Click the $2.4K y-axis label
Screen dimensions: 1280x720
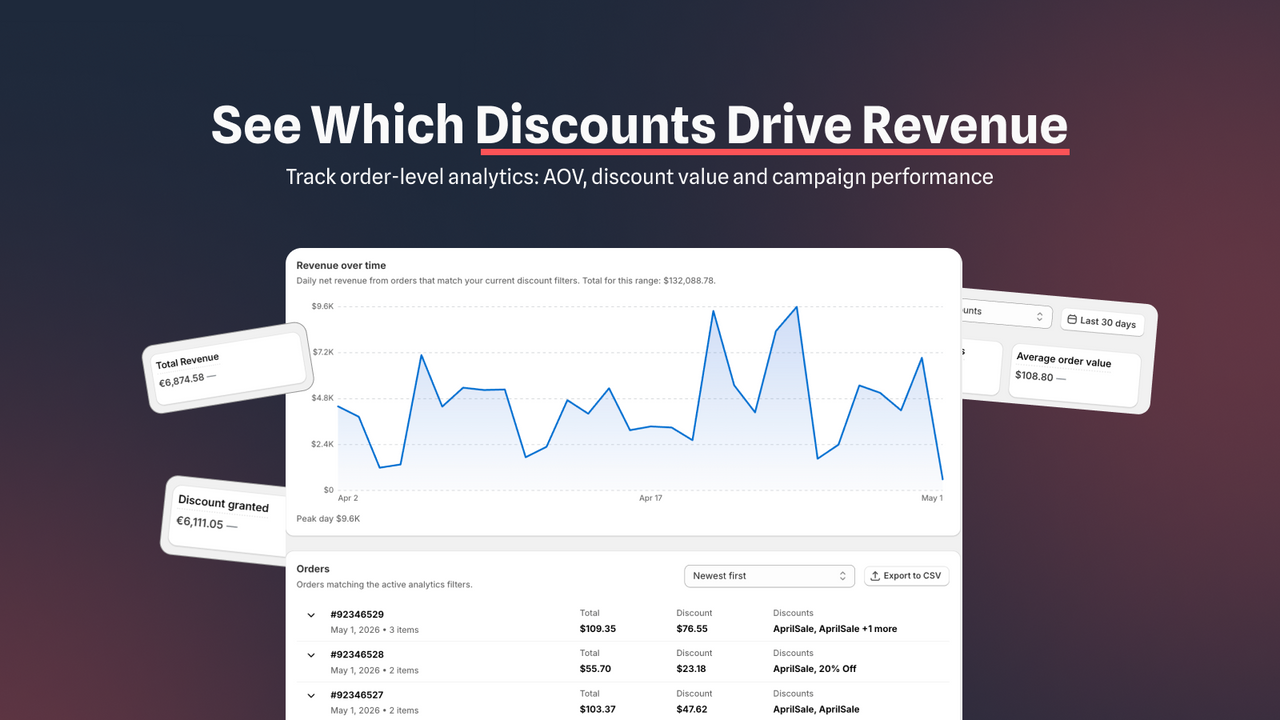pyautogui.click(x=322, y=444)
